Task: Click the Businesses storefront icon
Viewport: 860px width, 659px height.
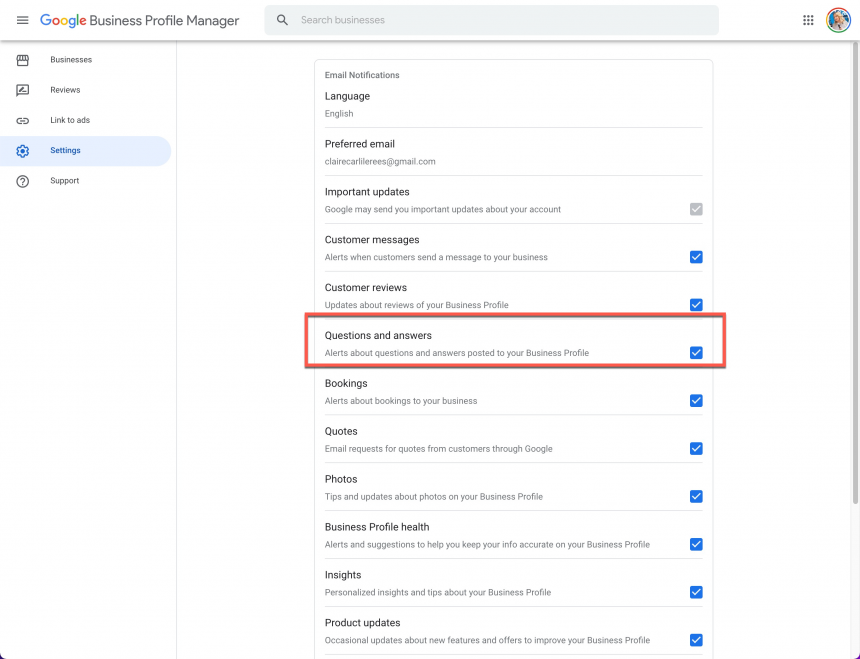Action: point(23,60)
